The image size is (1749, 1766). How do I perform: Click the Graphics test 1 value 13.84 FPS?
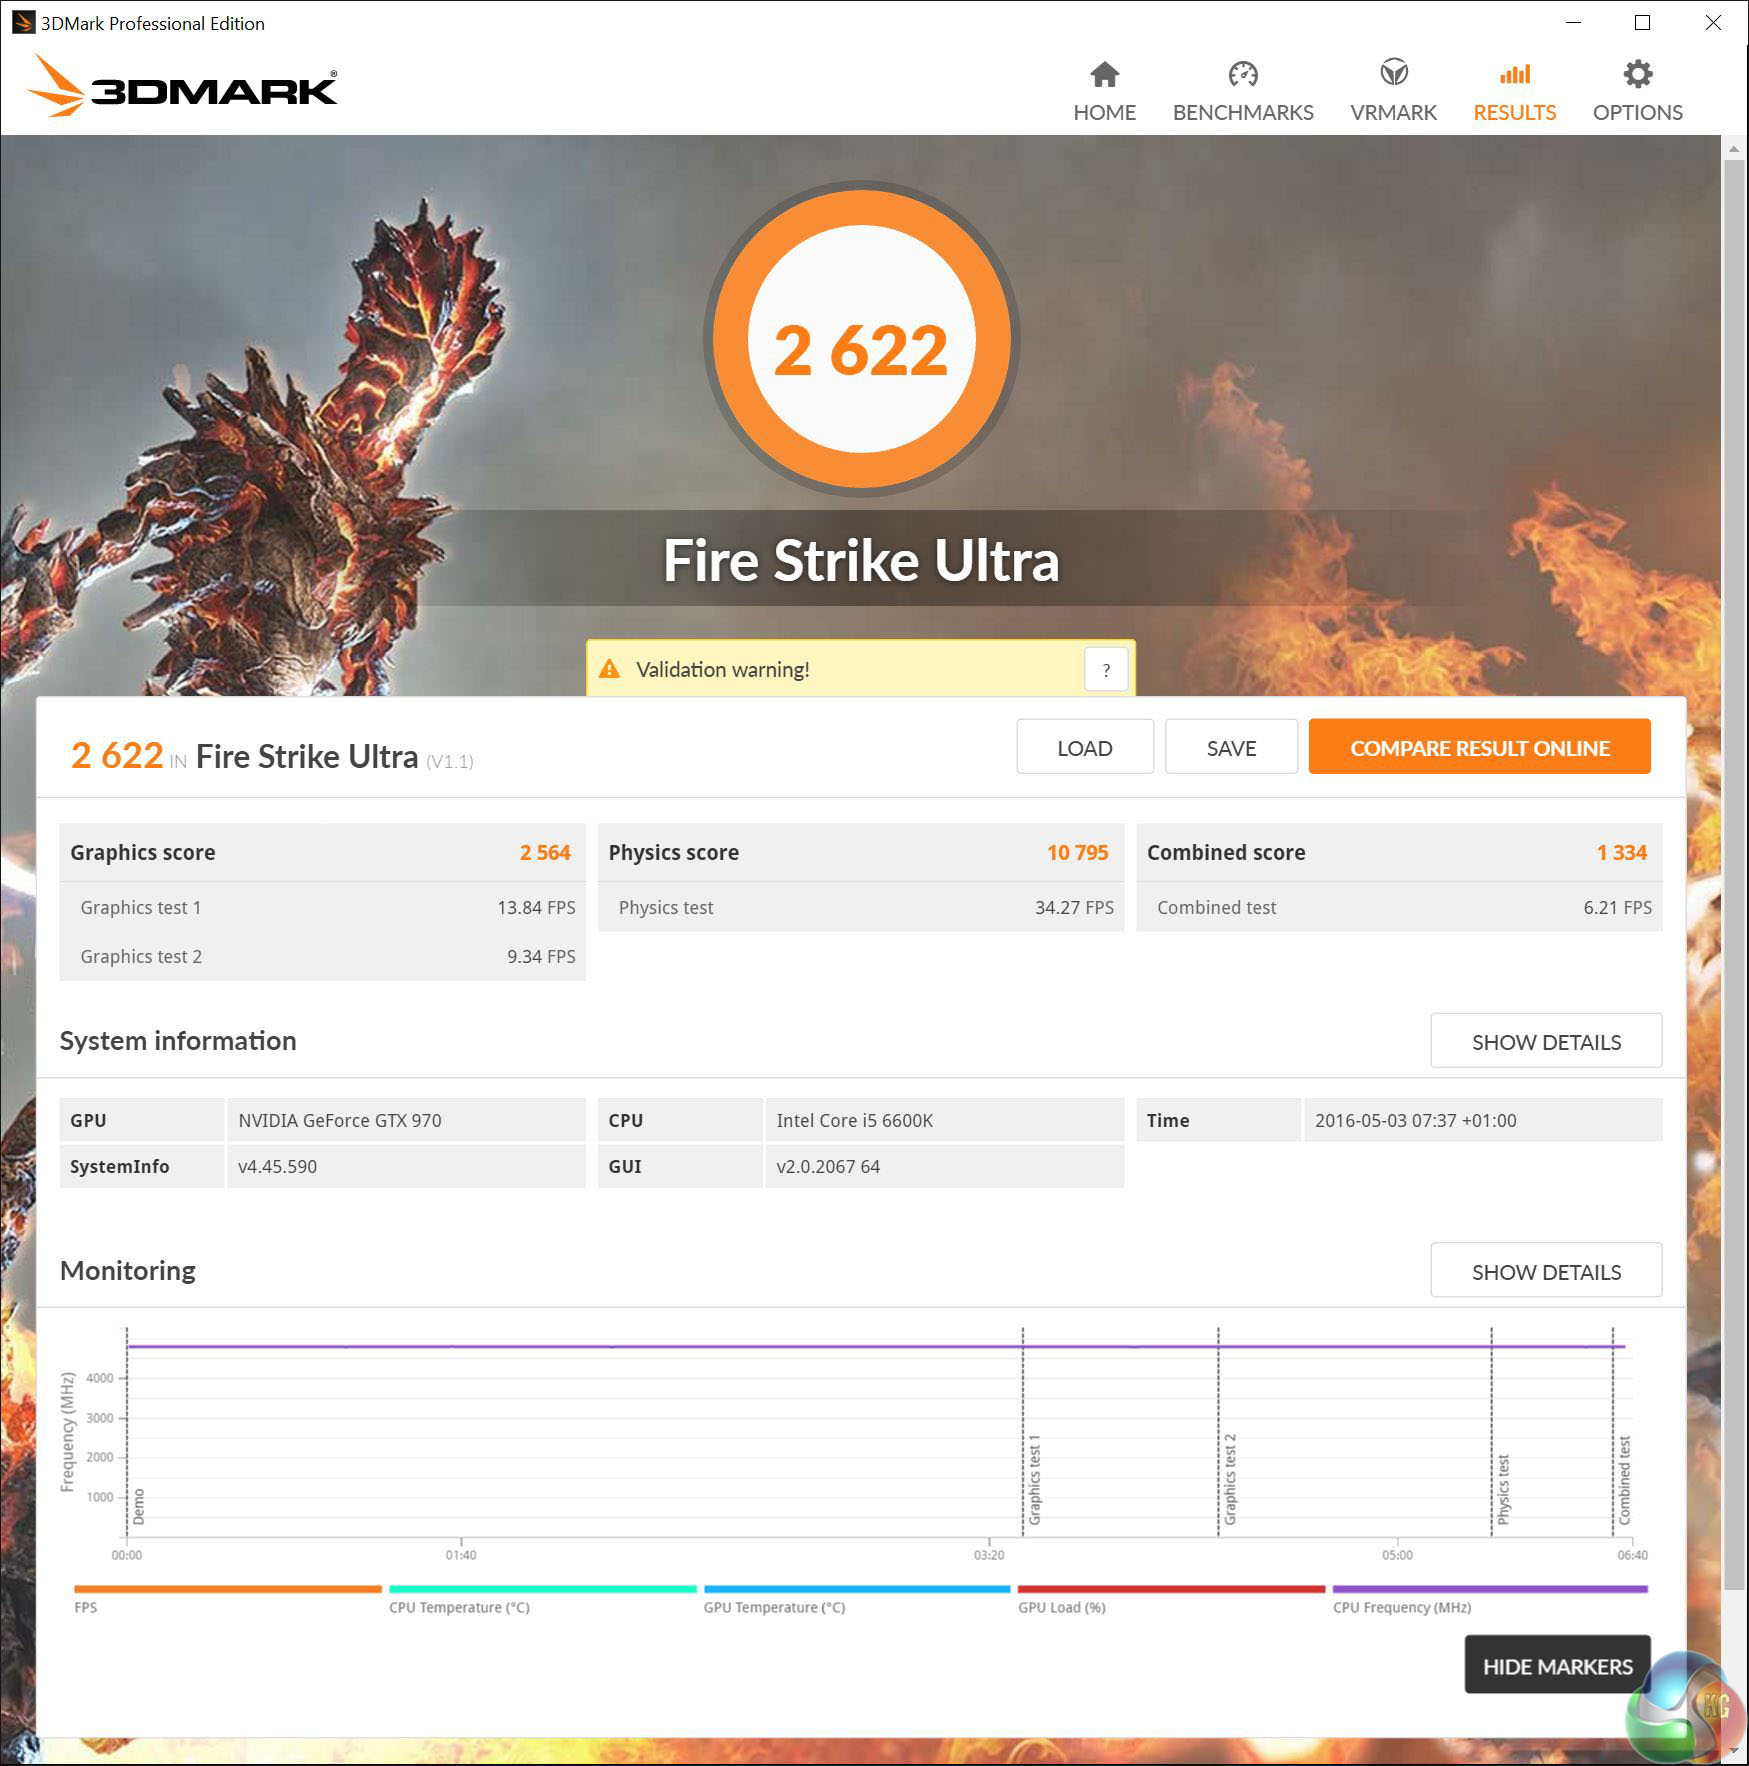[536, 907]
